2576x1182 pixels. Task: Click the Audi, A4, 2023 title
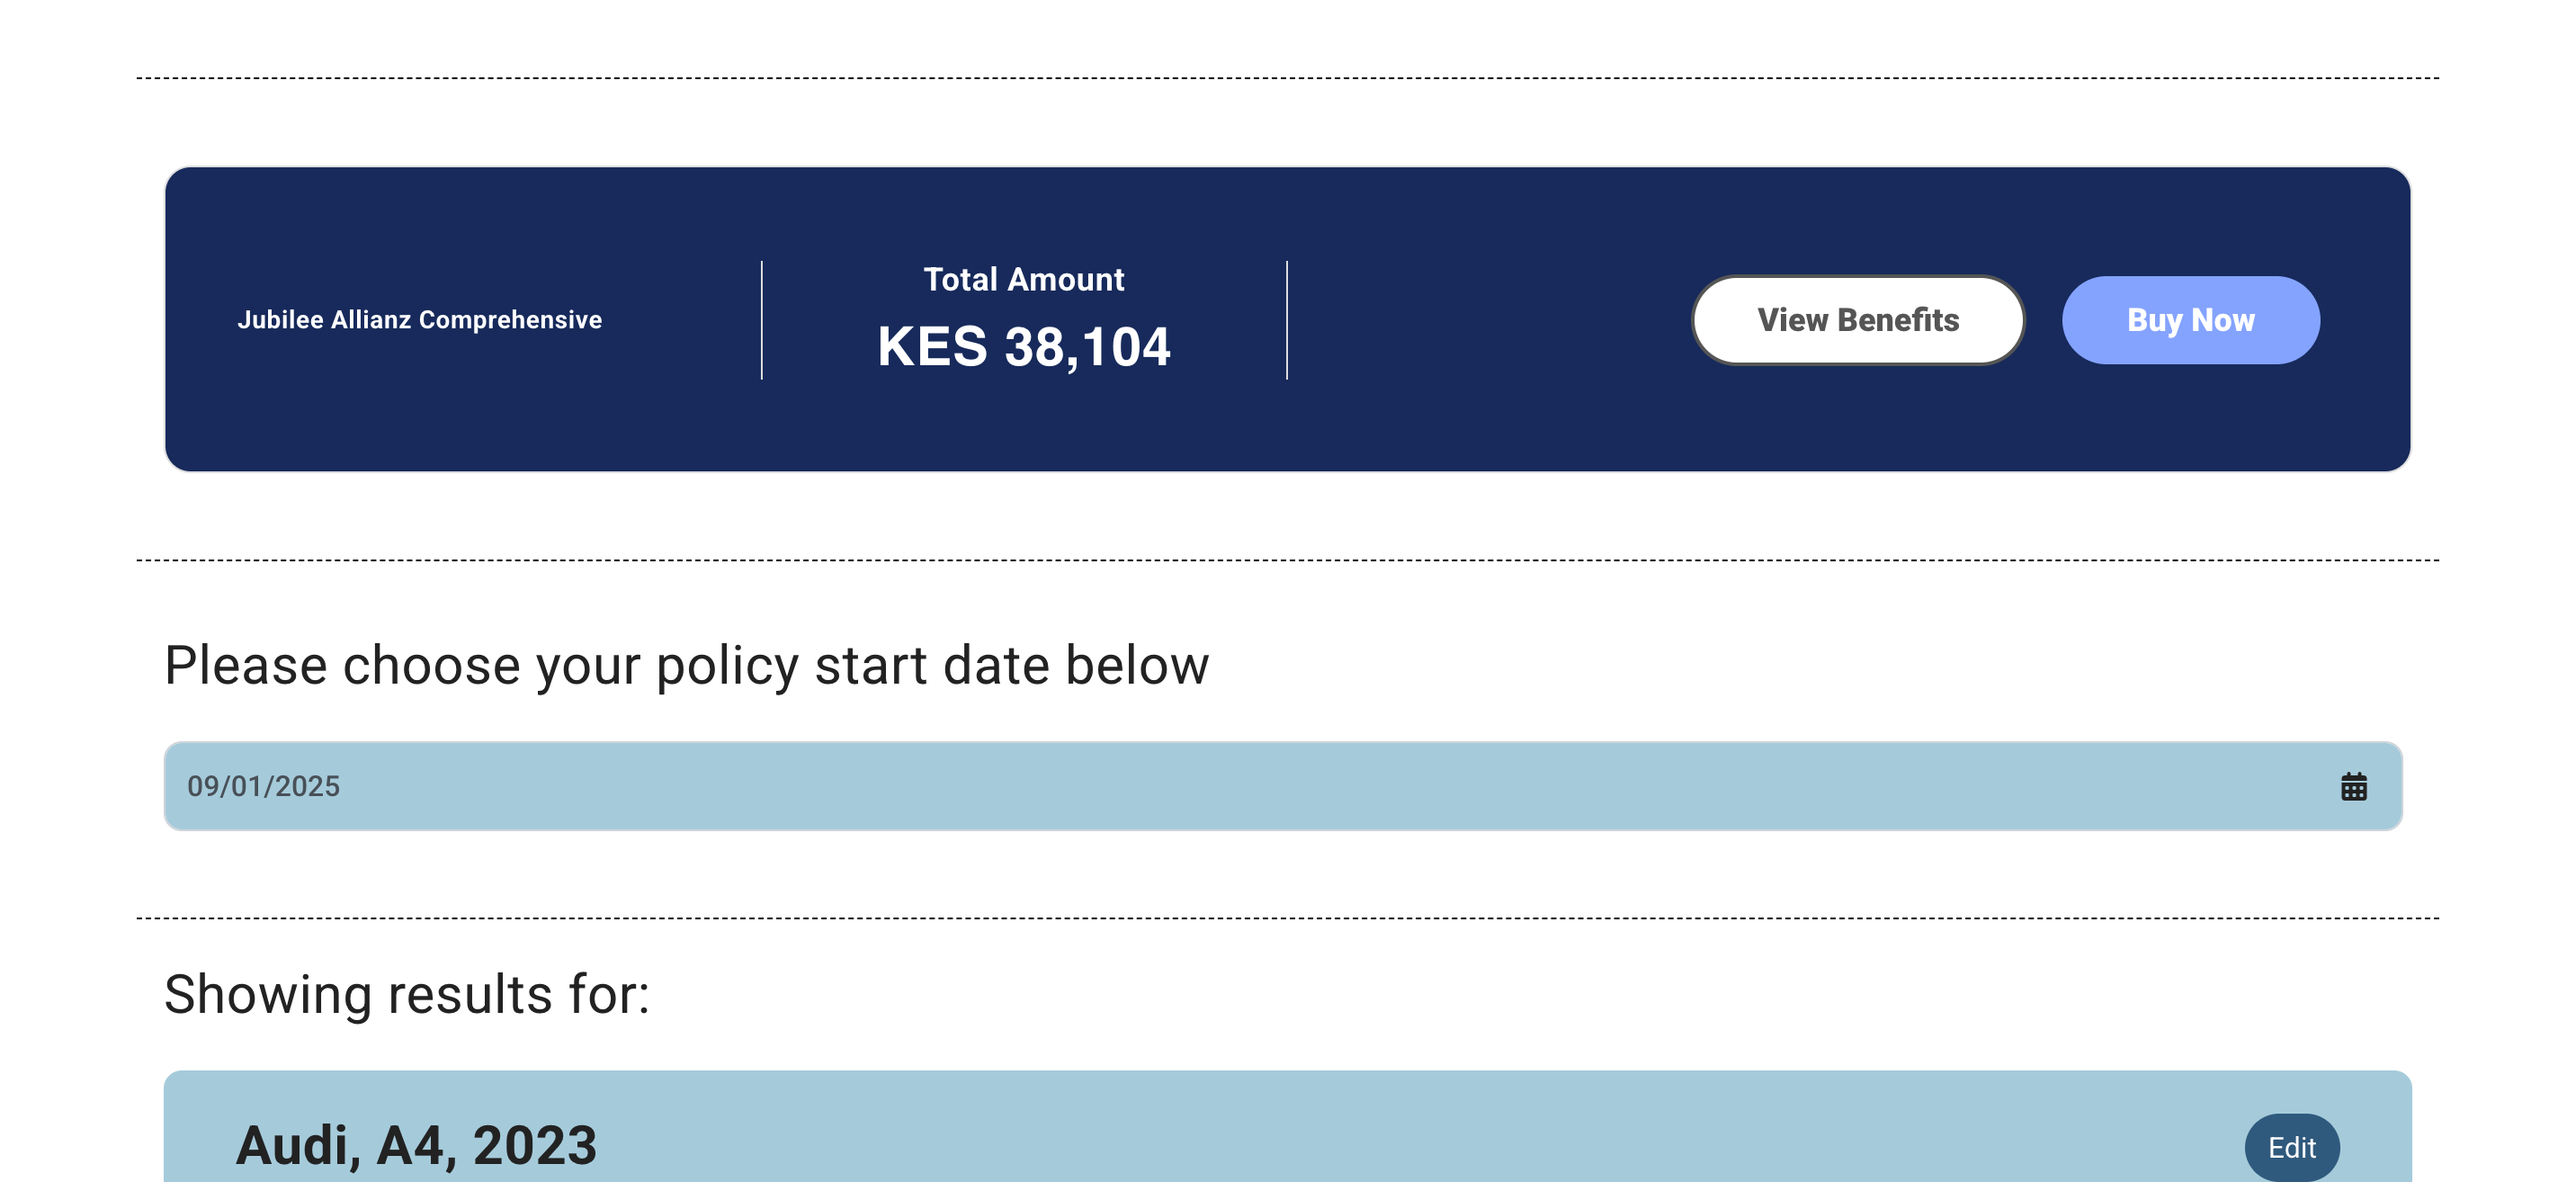[x=416, y=1146]
